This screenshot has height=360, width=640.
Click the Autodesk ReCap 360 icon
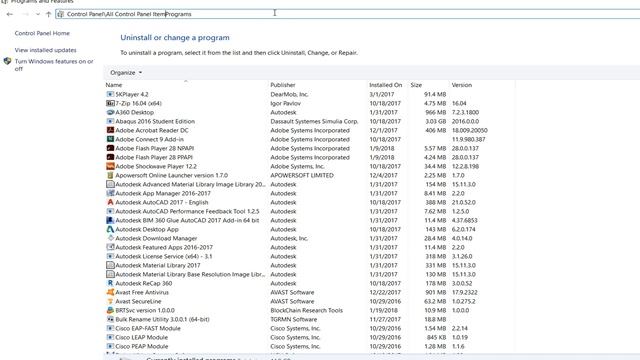point(110,283)
